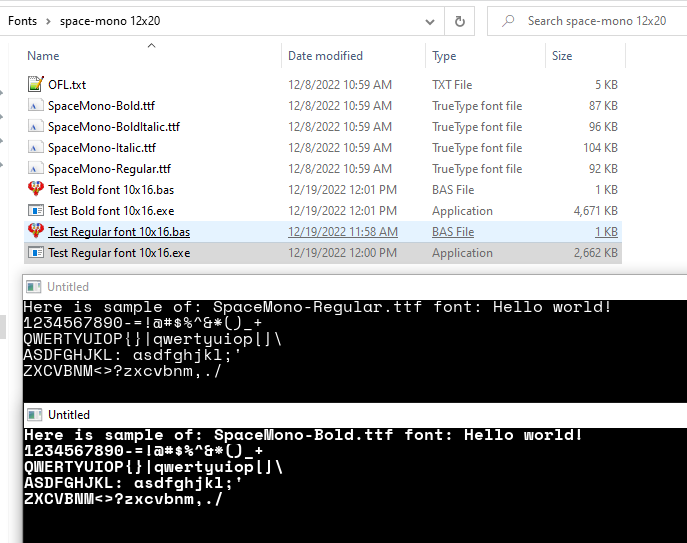
Task: Click the SpaceMono-Italic.ttf font file icon
Action: pos(35,148)
